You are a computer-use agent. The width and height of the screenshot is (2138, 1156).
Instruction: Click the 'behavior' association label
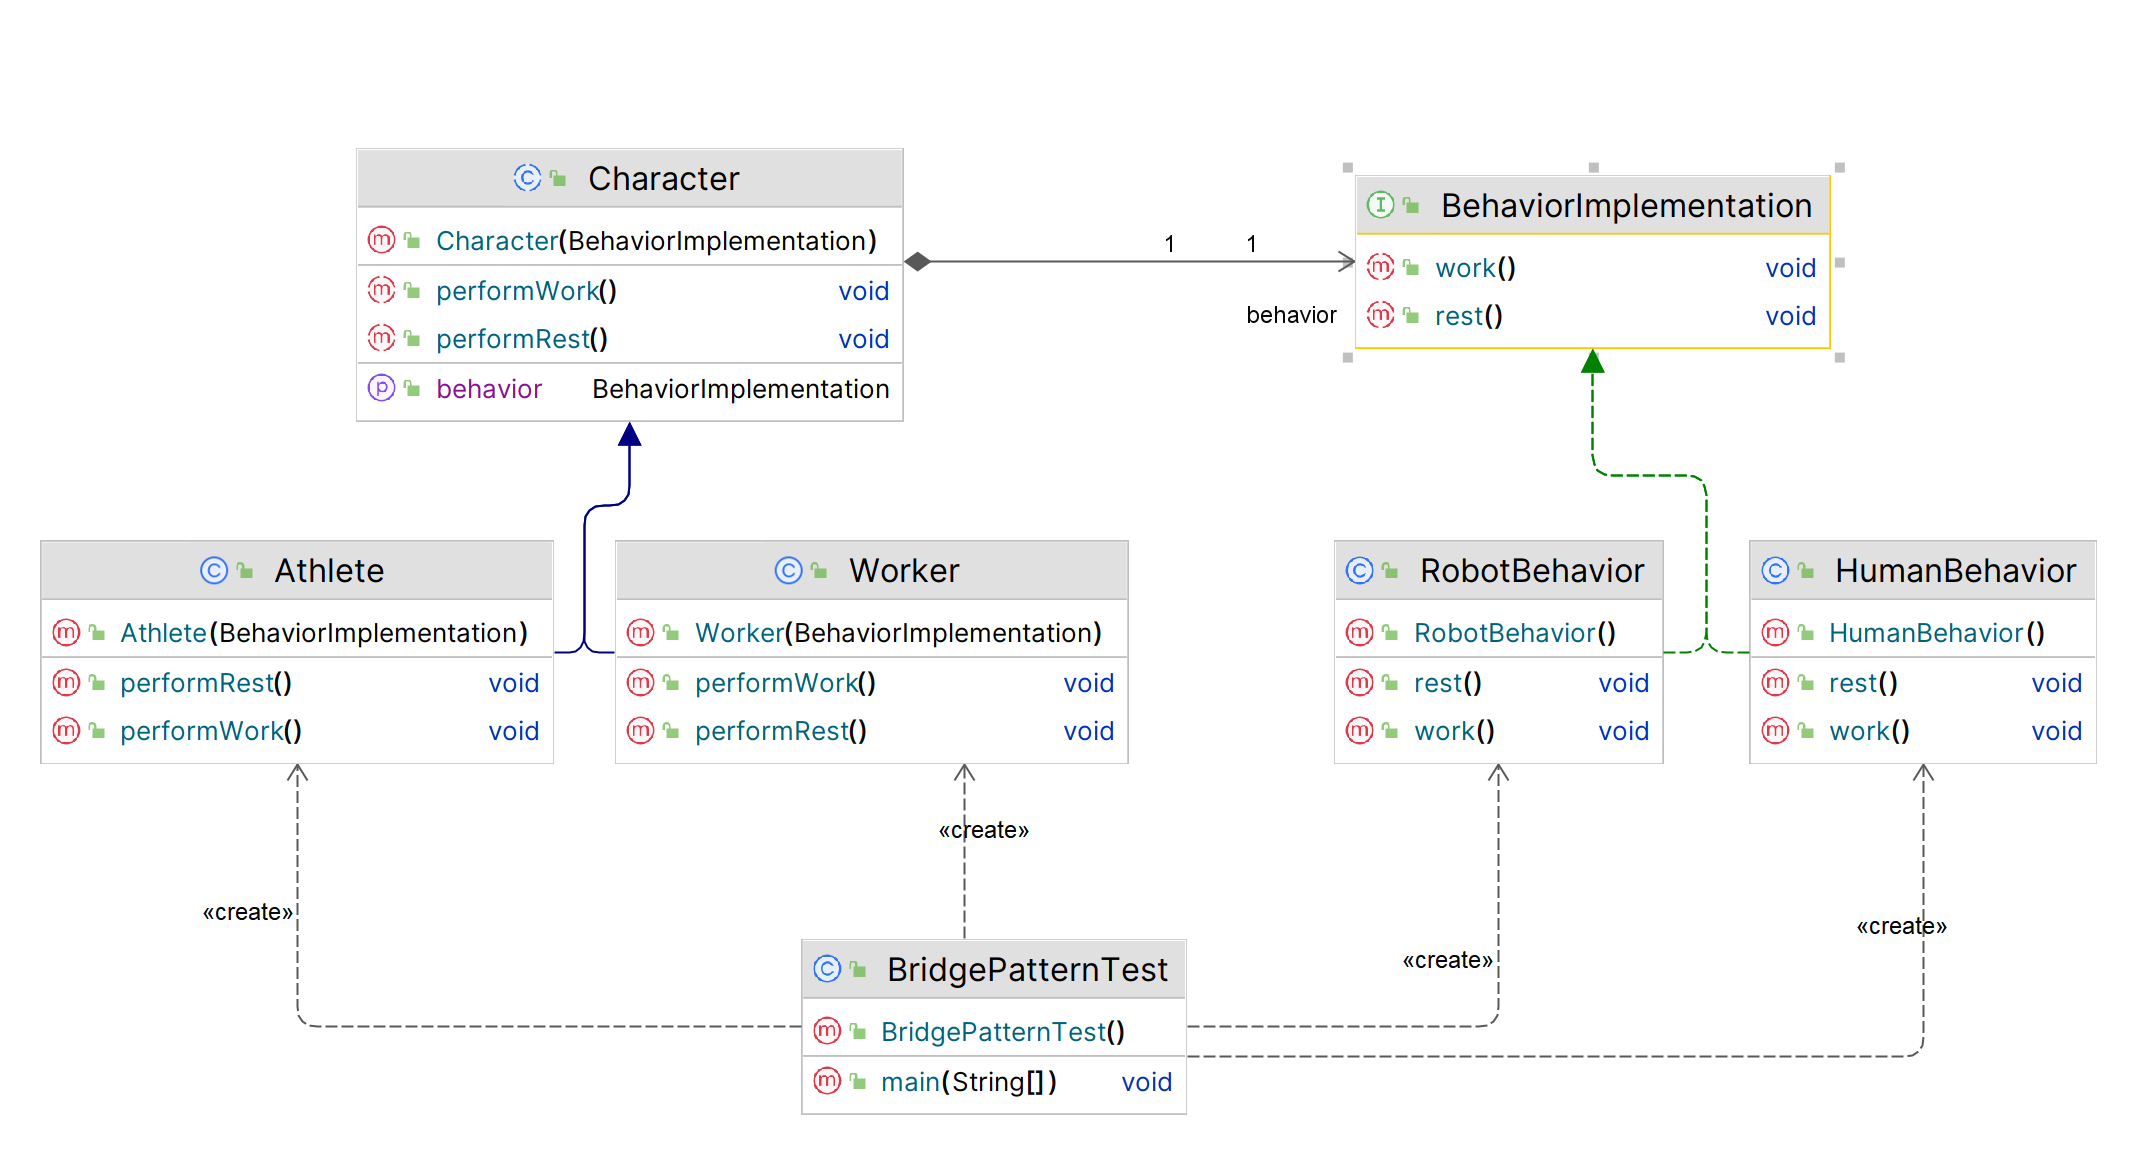(x=1290, y=315)
